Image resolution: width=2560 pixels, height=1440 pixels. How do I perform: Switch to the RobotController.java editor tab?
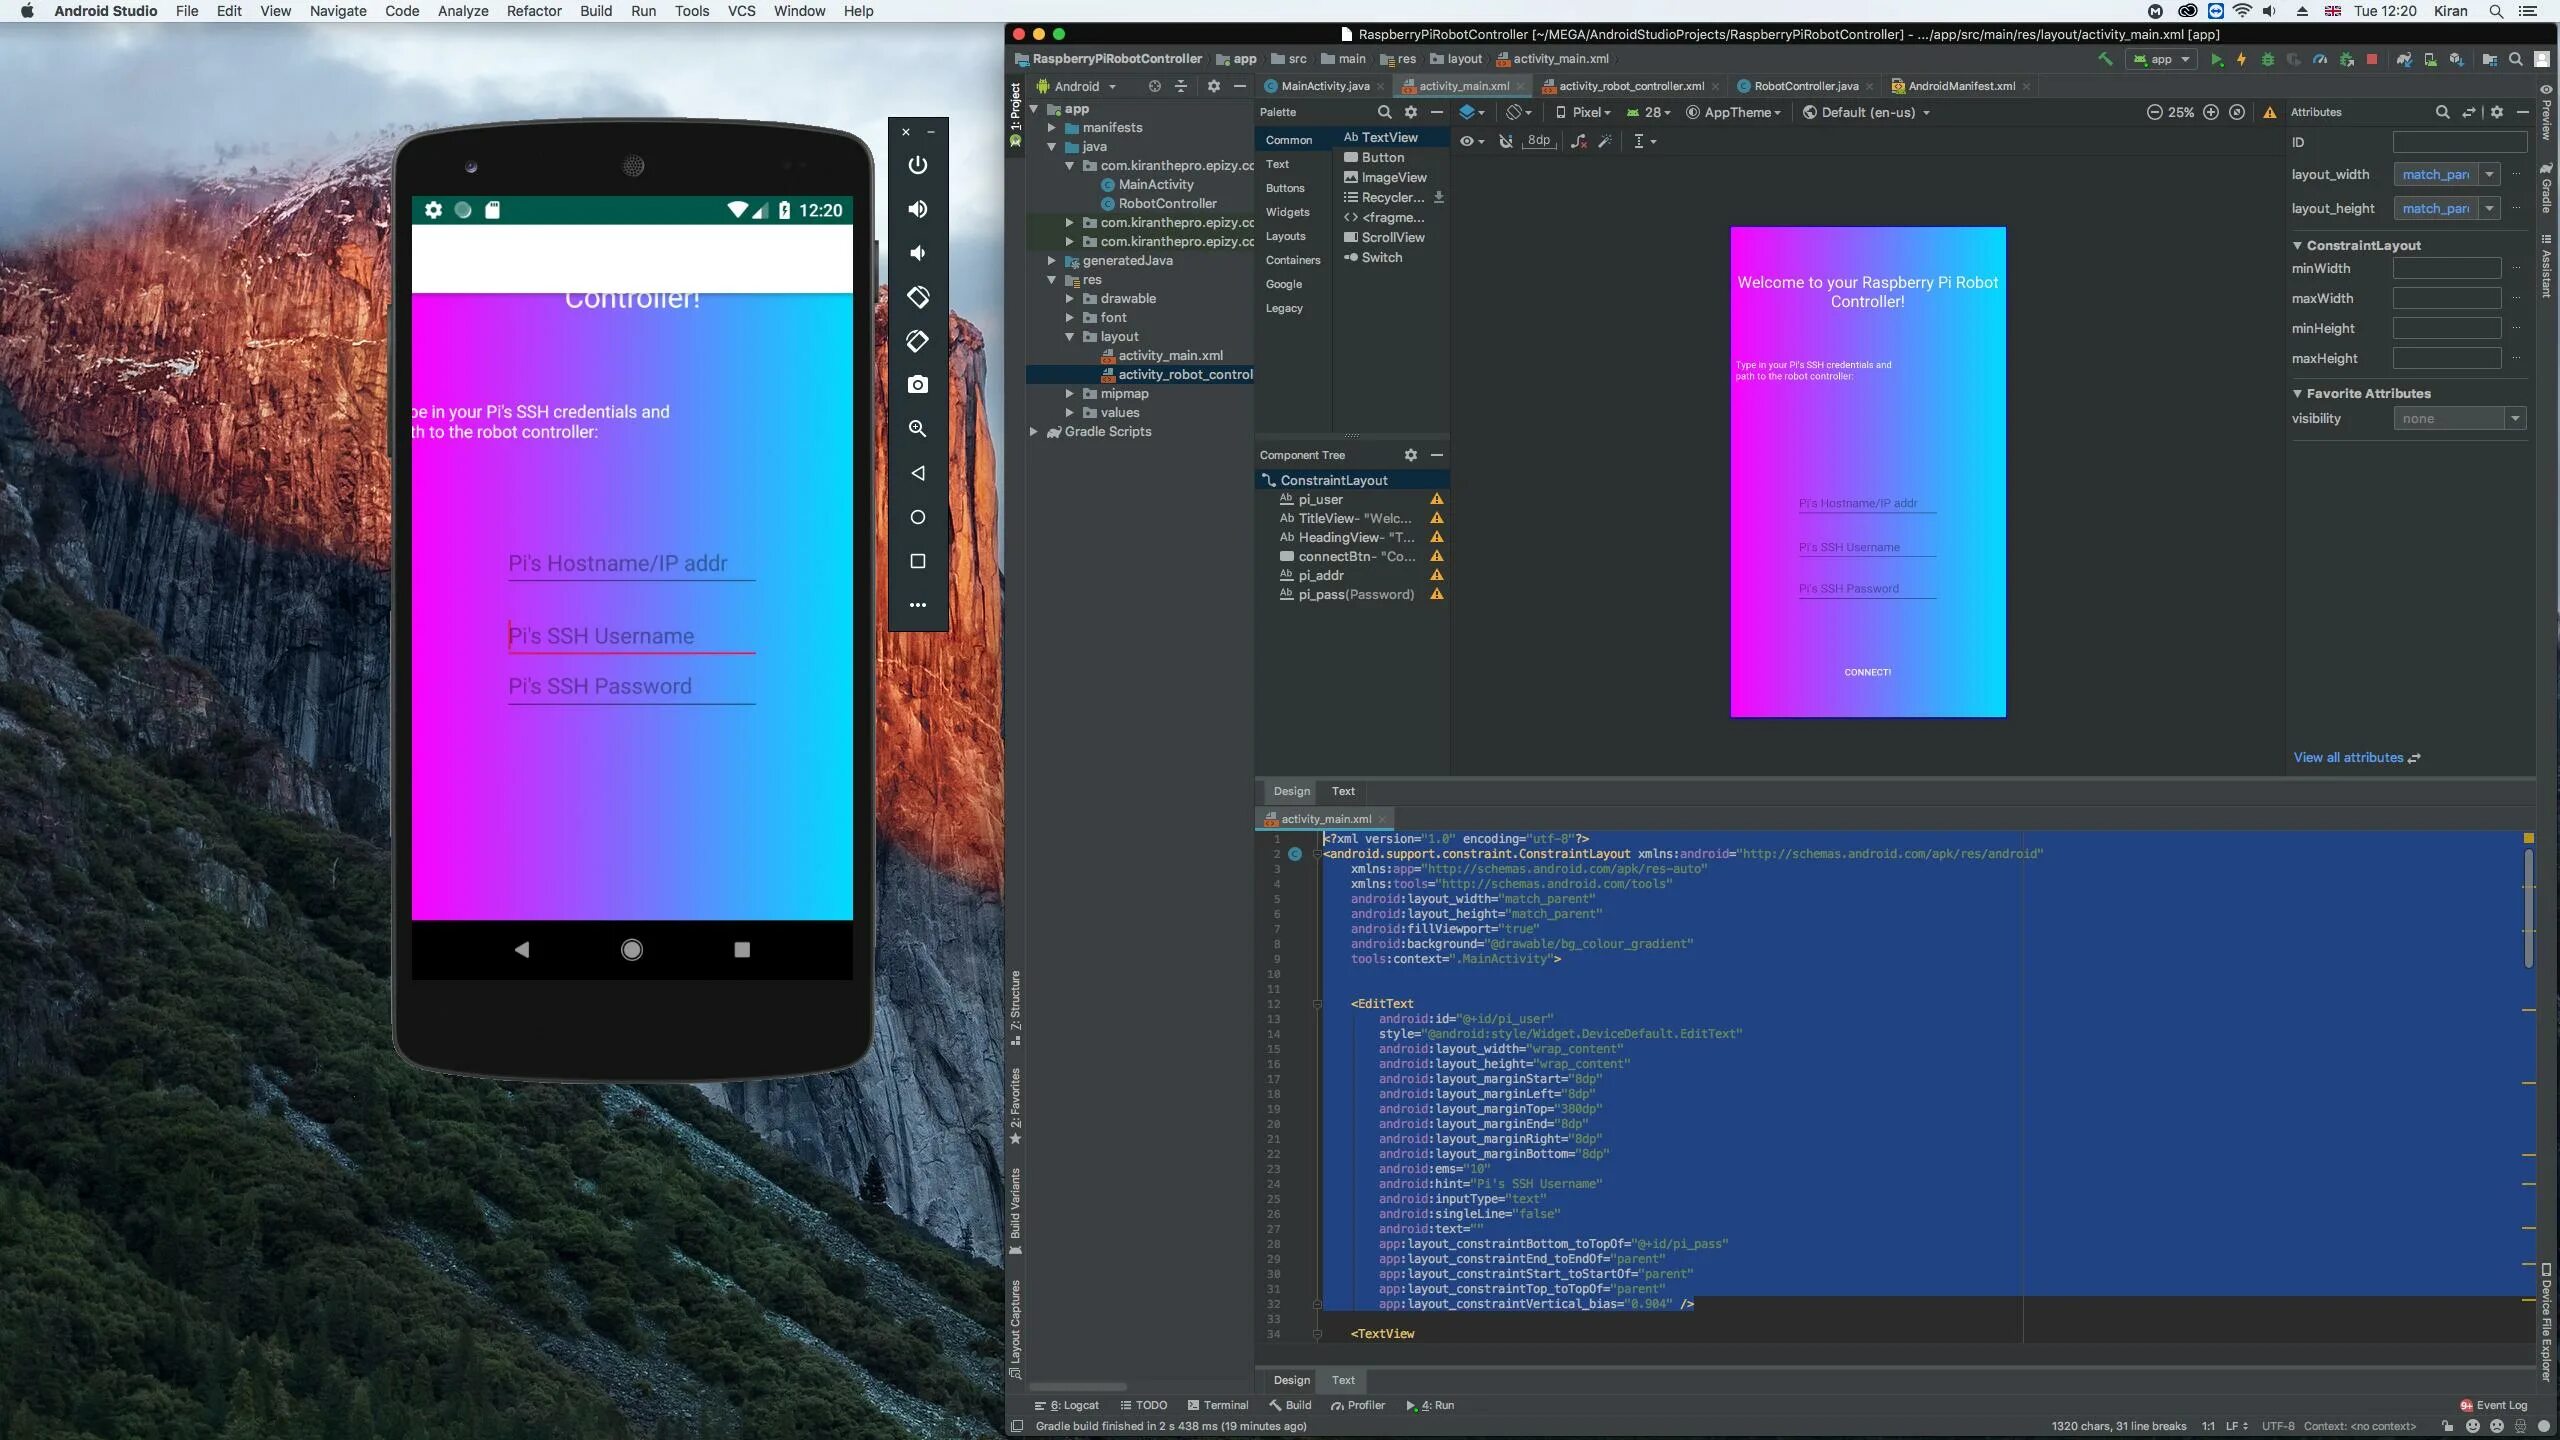coord(1805,86)
